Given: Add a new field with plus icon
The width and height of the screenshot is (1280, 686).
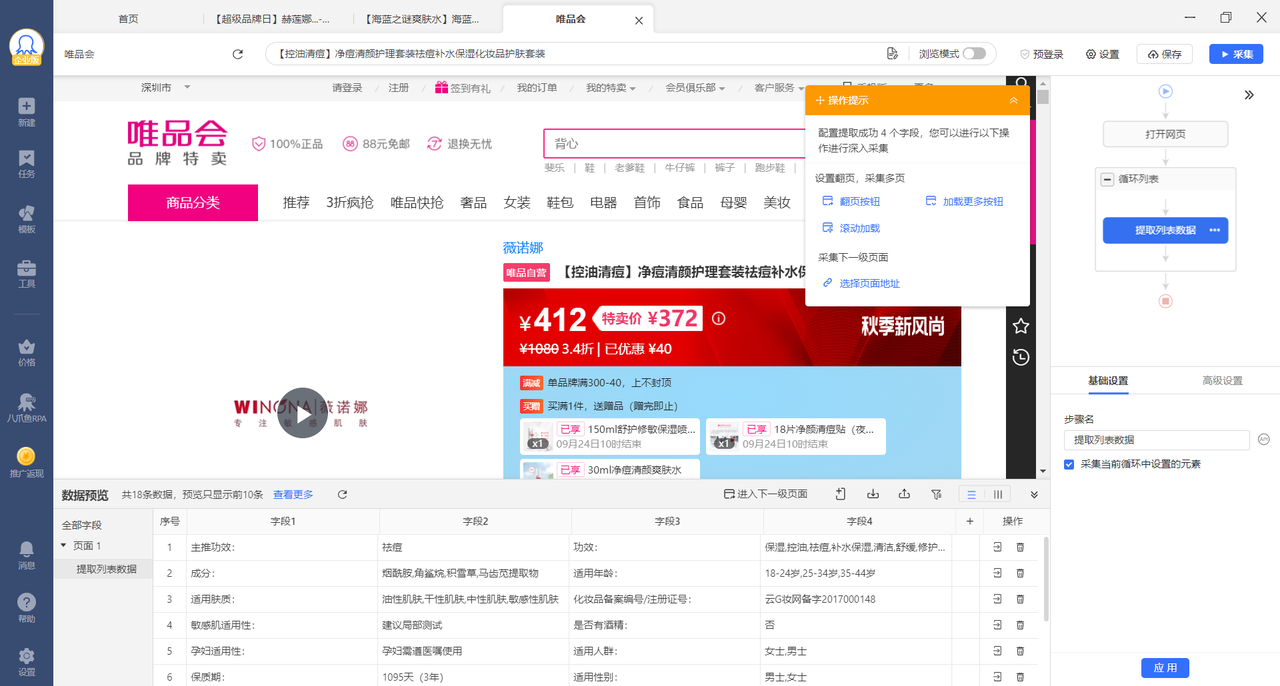Looking at the screenshot, I should 969,521.
